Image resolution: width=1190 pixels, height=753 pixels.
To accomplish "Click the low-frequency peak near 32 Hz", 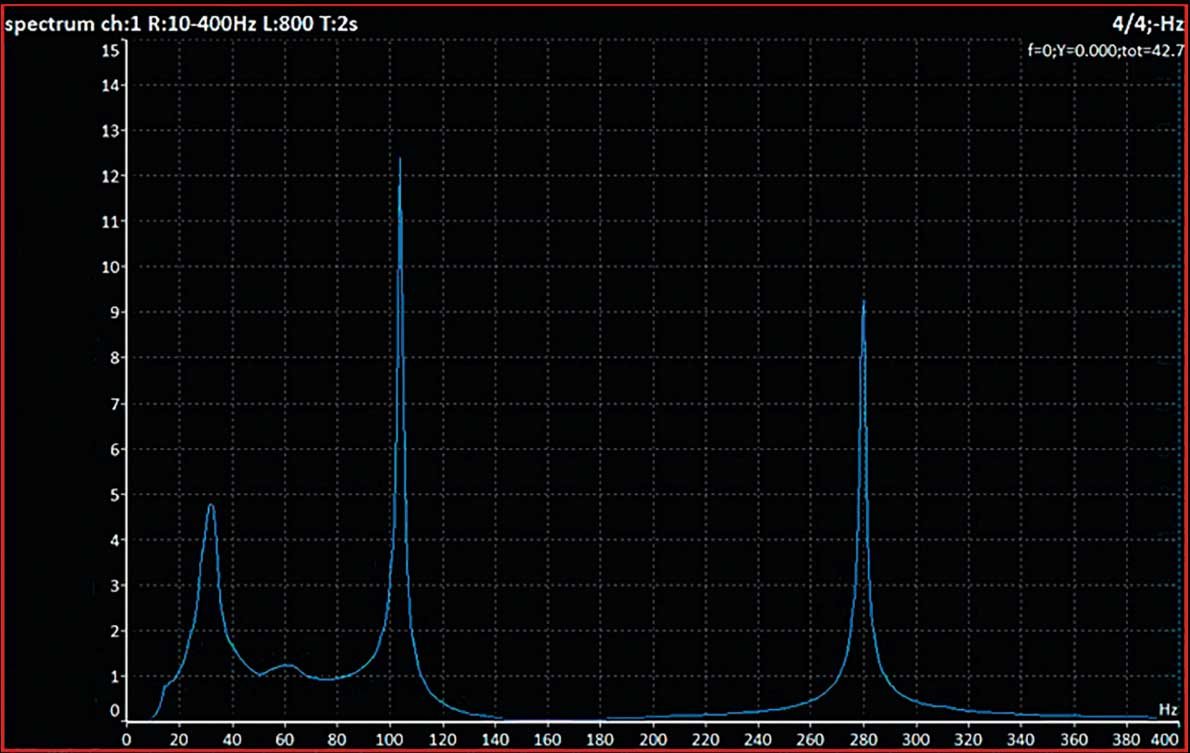I will click(x=211, y=506).
